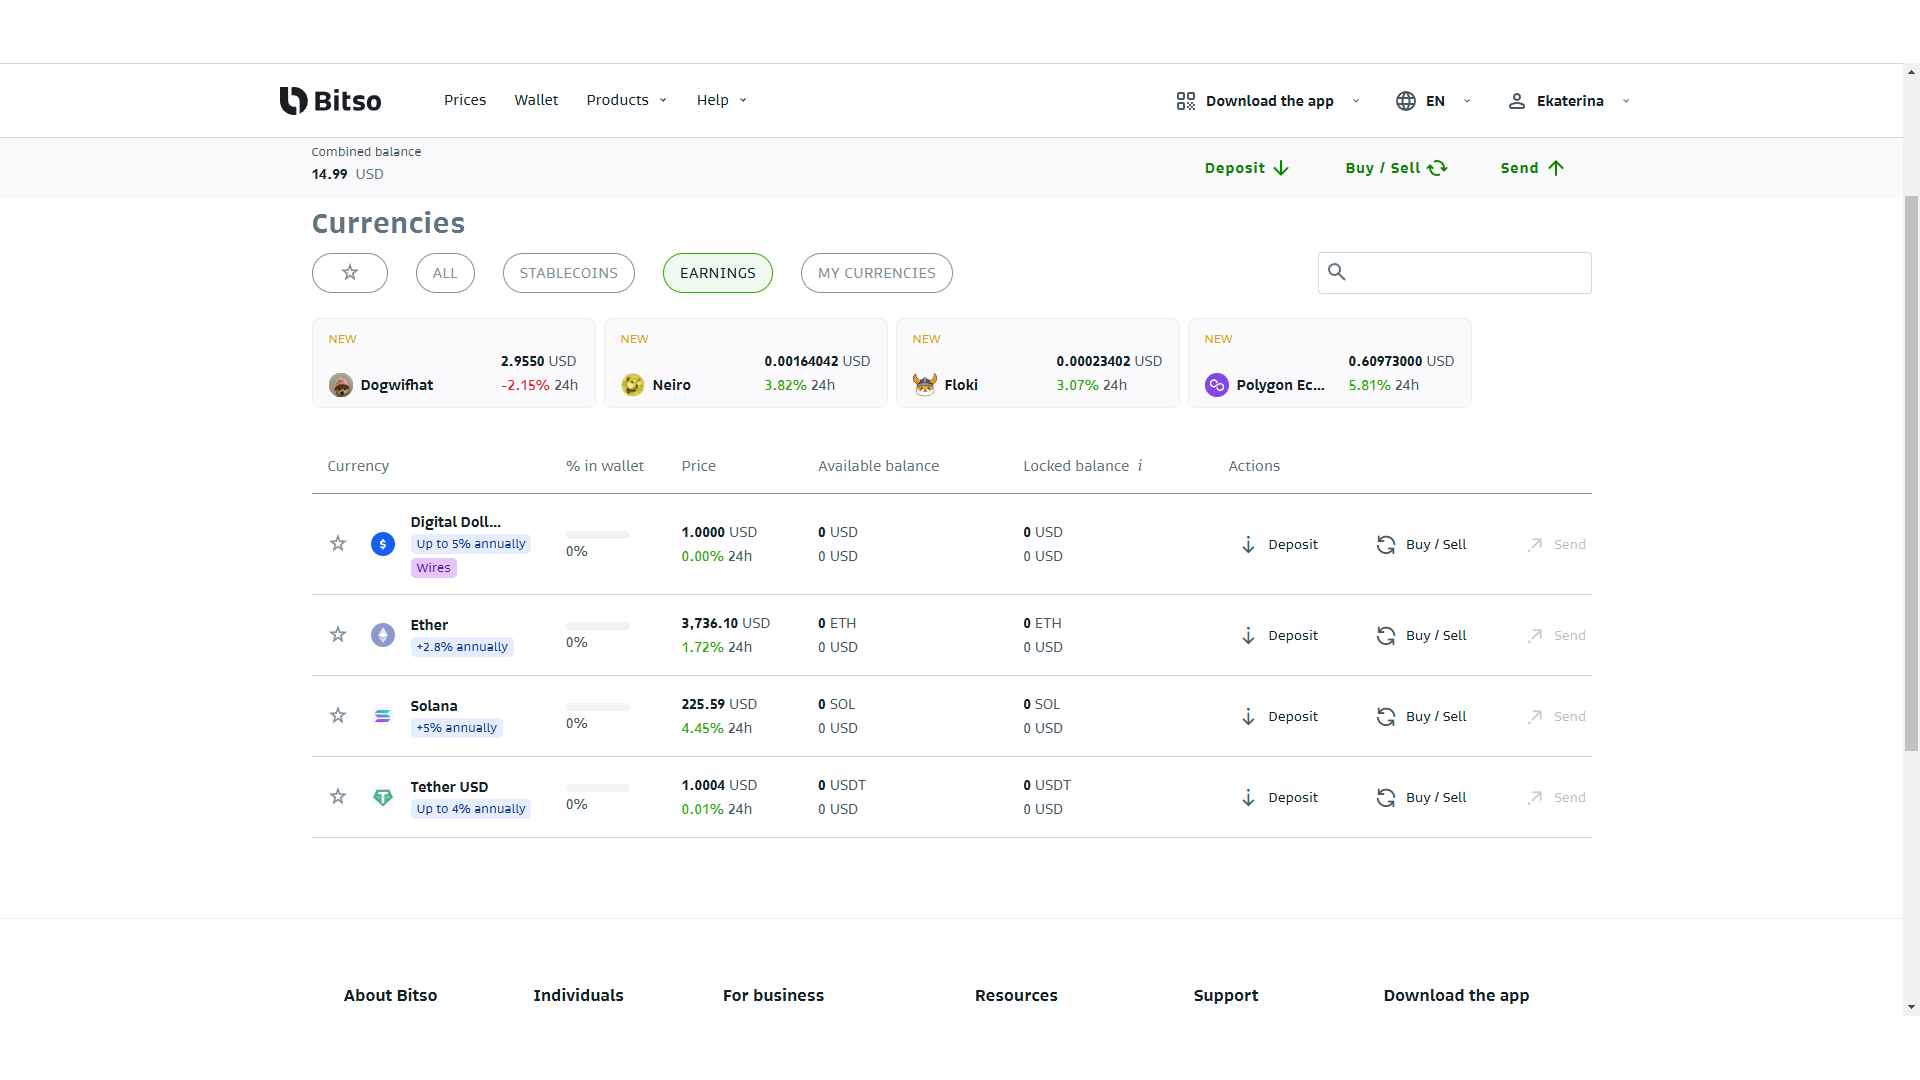Favorite Digital Dollar with its star
This screenshot has width=1920, height=1080.
338,543
